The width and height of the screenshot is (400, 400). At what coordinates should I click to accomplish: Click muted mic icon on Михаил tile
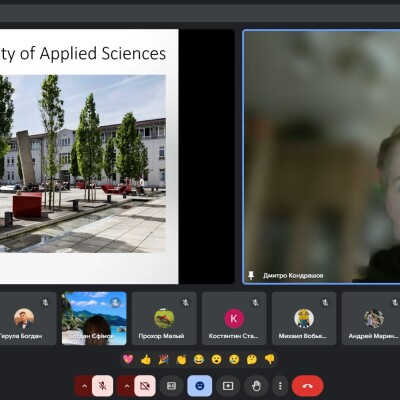click(325, 302)
